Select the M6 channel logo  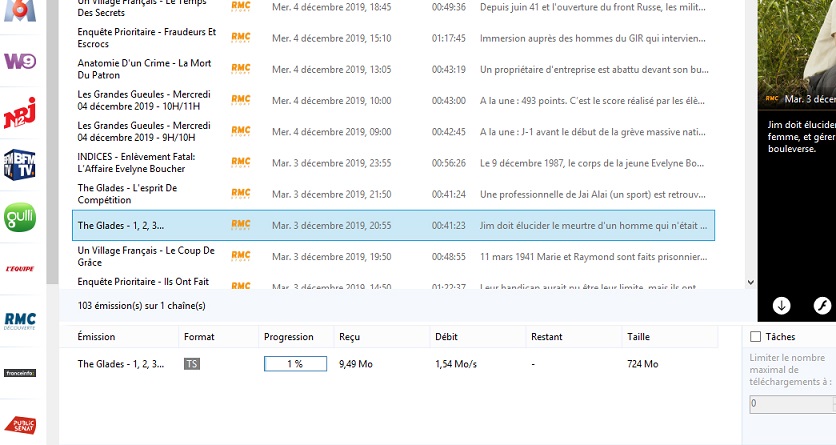click(20, 10)
